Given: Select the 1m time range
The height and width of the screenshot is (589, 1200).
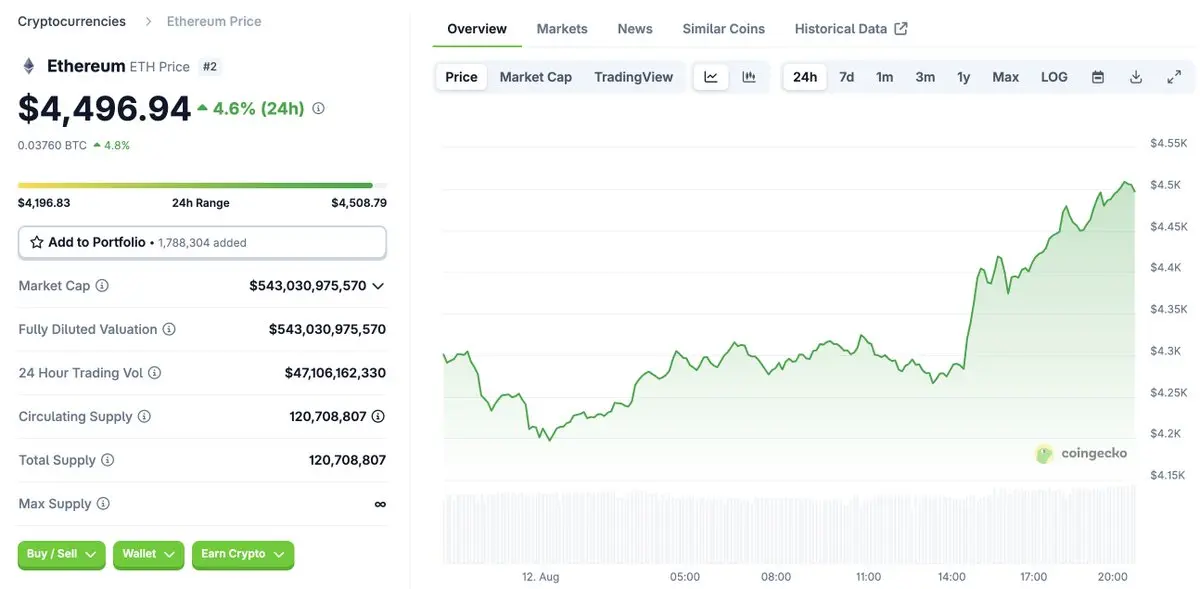Looking at the screenshot, I should click(x=885, y=77).
